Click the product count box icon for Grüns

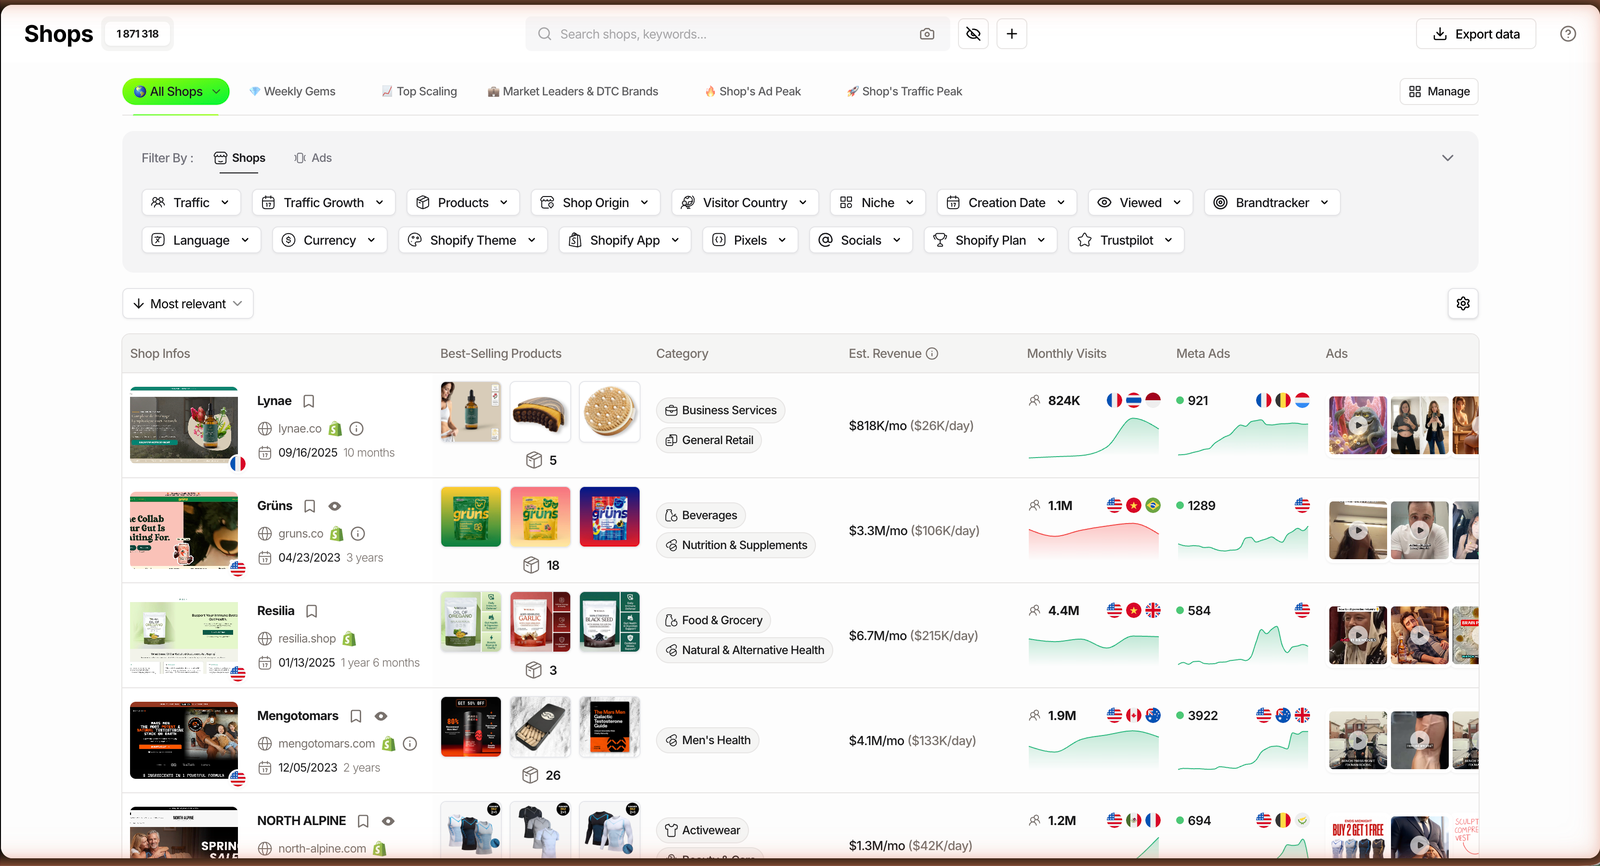coord(532,565)
